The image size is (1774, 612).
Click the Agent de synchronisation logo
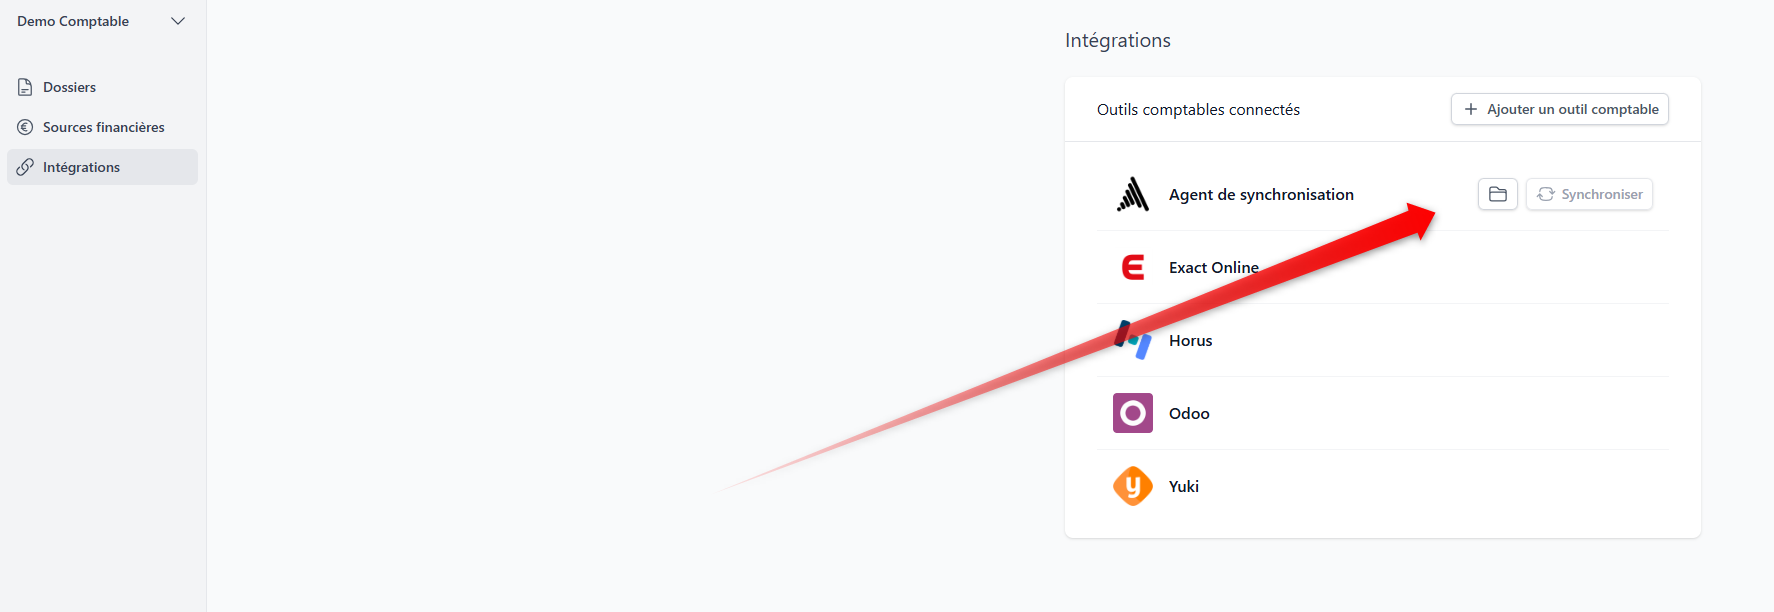coord(1132,194)
